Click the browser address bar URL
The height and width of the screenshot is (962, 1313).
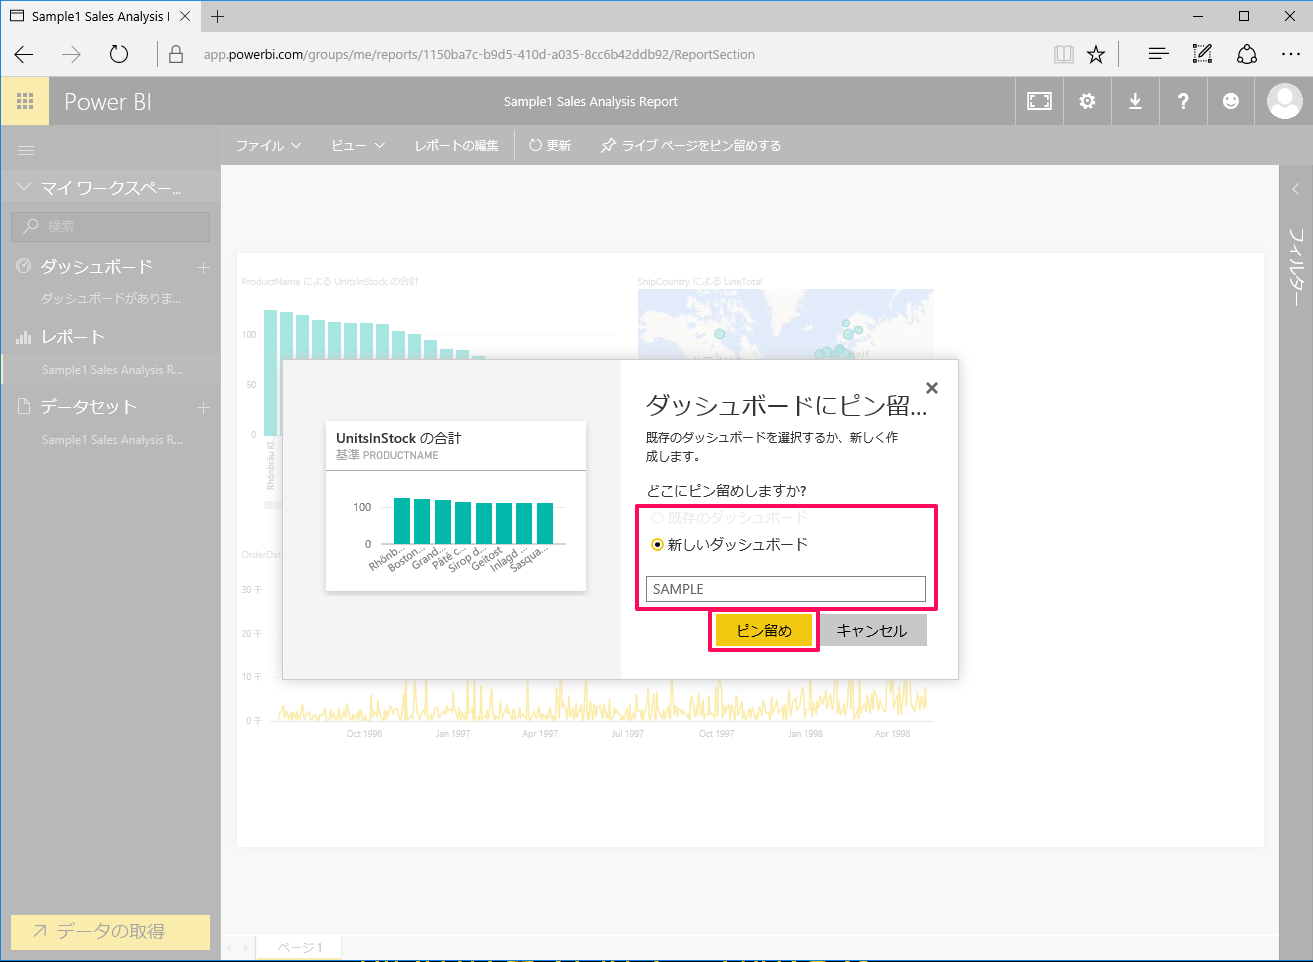coord(479,55)
